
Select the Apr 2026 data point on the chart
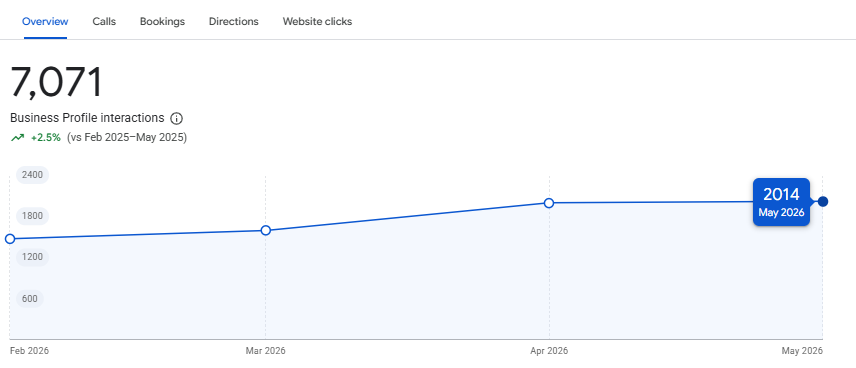click(549, 203)
